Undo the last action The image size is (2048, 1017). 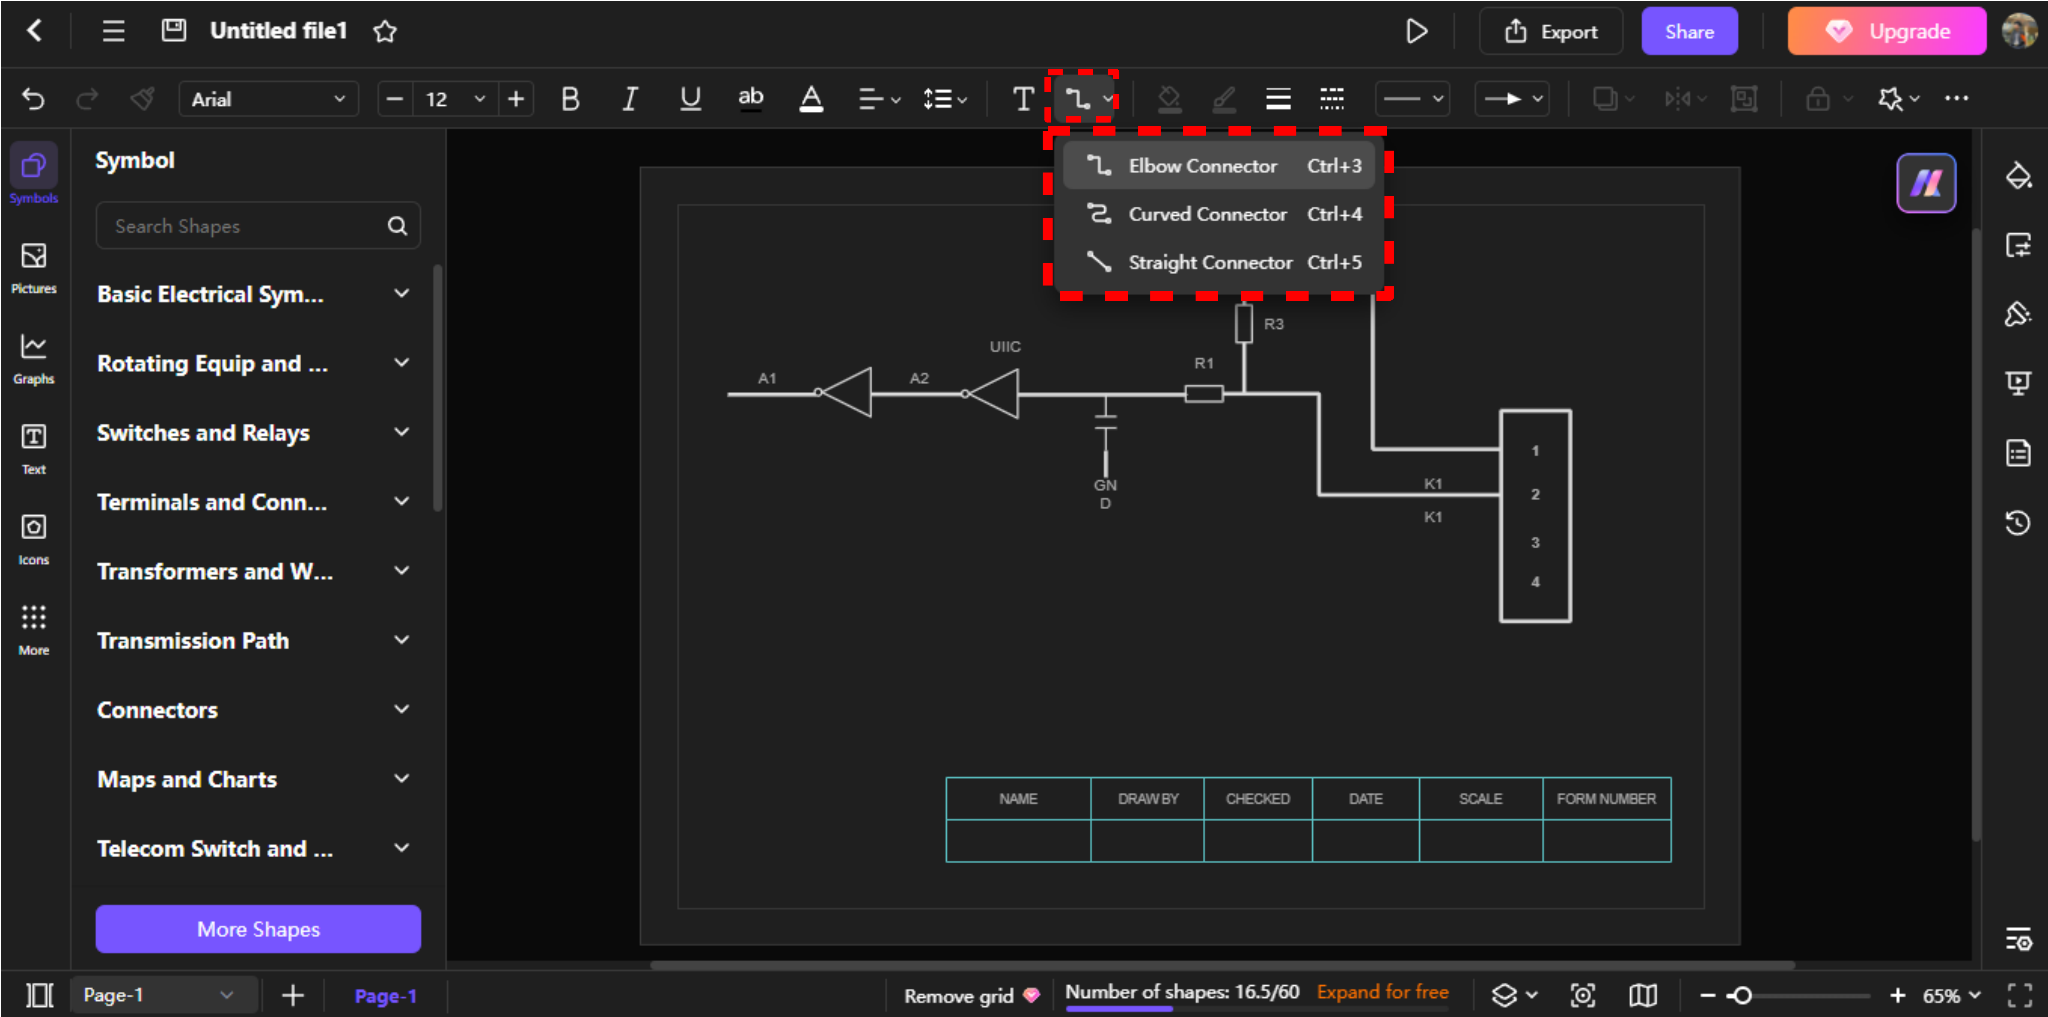[x=33, y=99]
